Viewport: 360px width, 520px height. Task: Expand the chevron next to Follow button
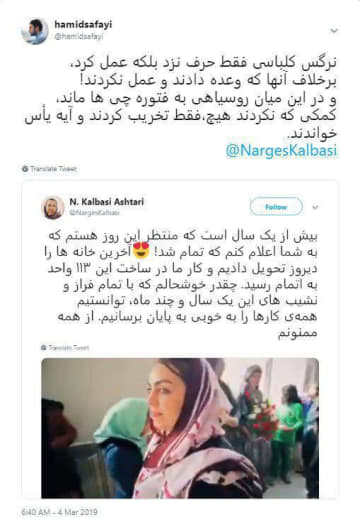315,207
